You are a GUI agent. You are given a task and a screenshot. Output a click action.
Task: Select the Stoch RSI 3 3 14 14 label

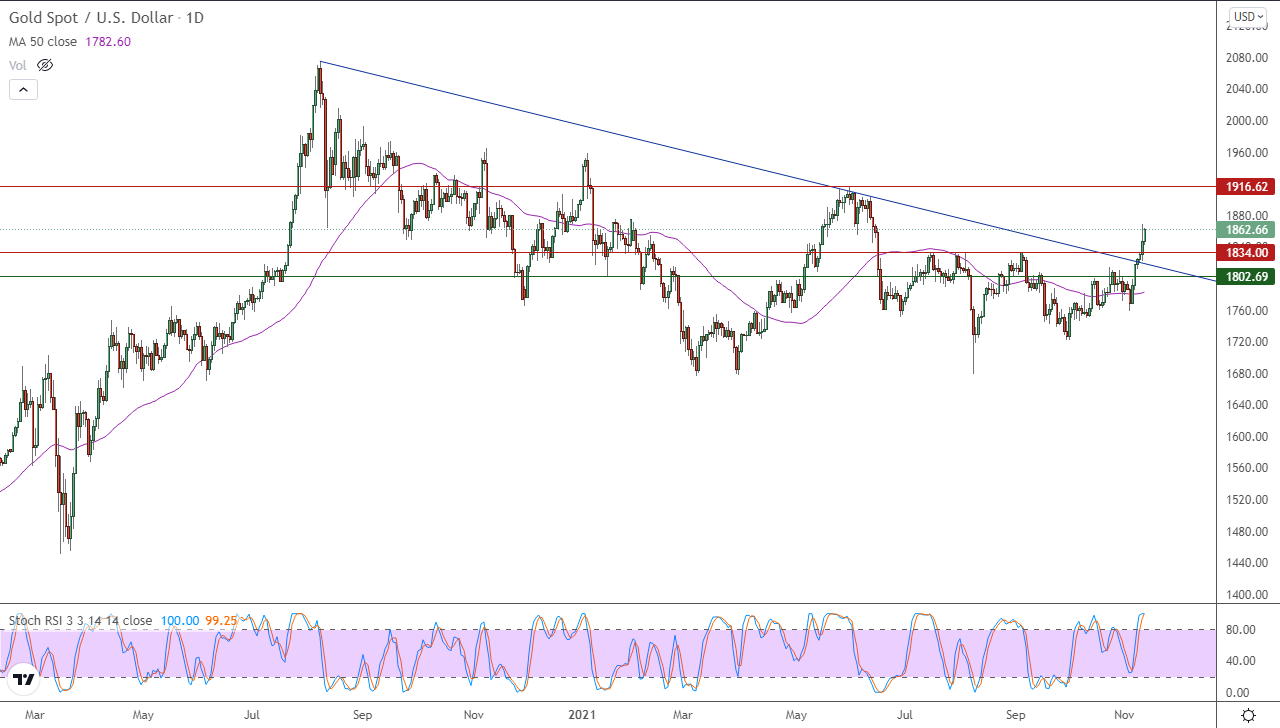coord(80,620)
